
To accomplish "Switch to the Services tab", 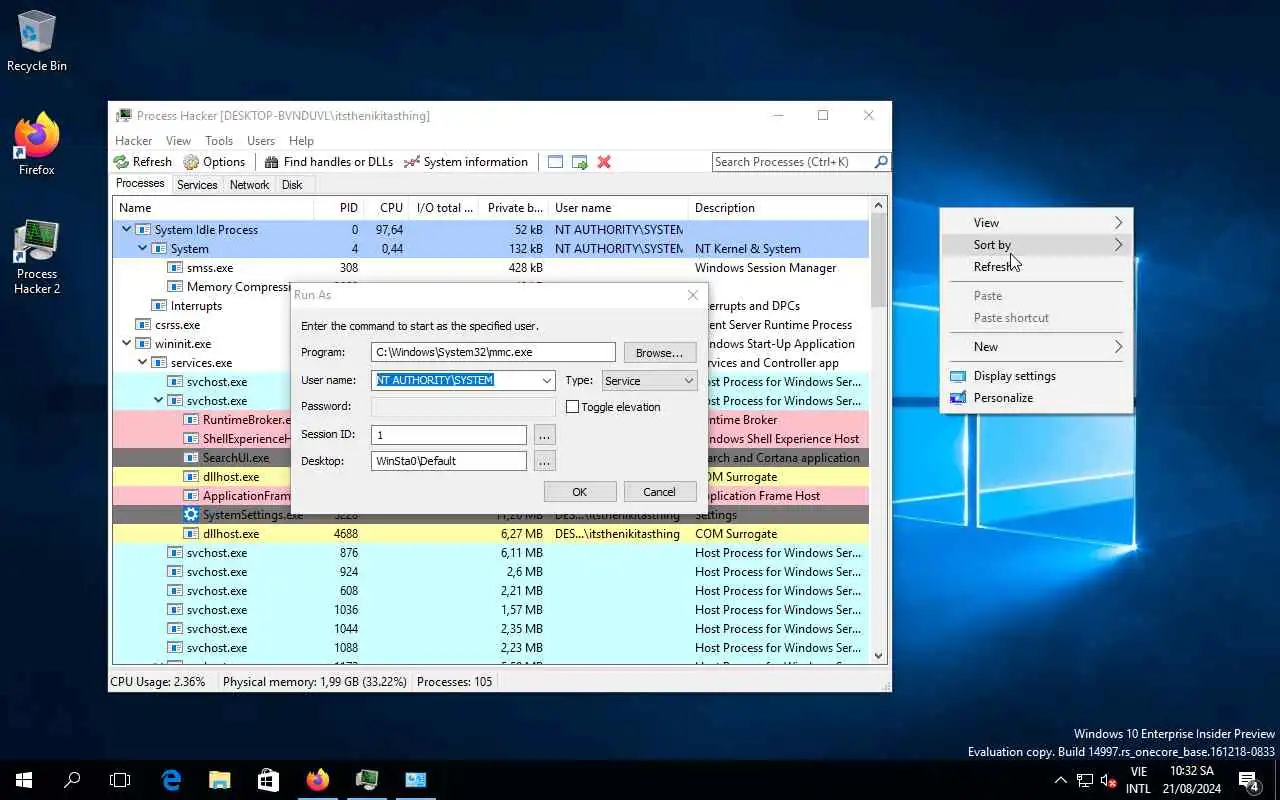I will 197,185.
